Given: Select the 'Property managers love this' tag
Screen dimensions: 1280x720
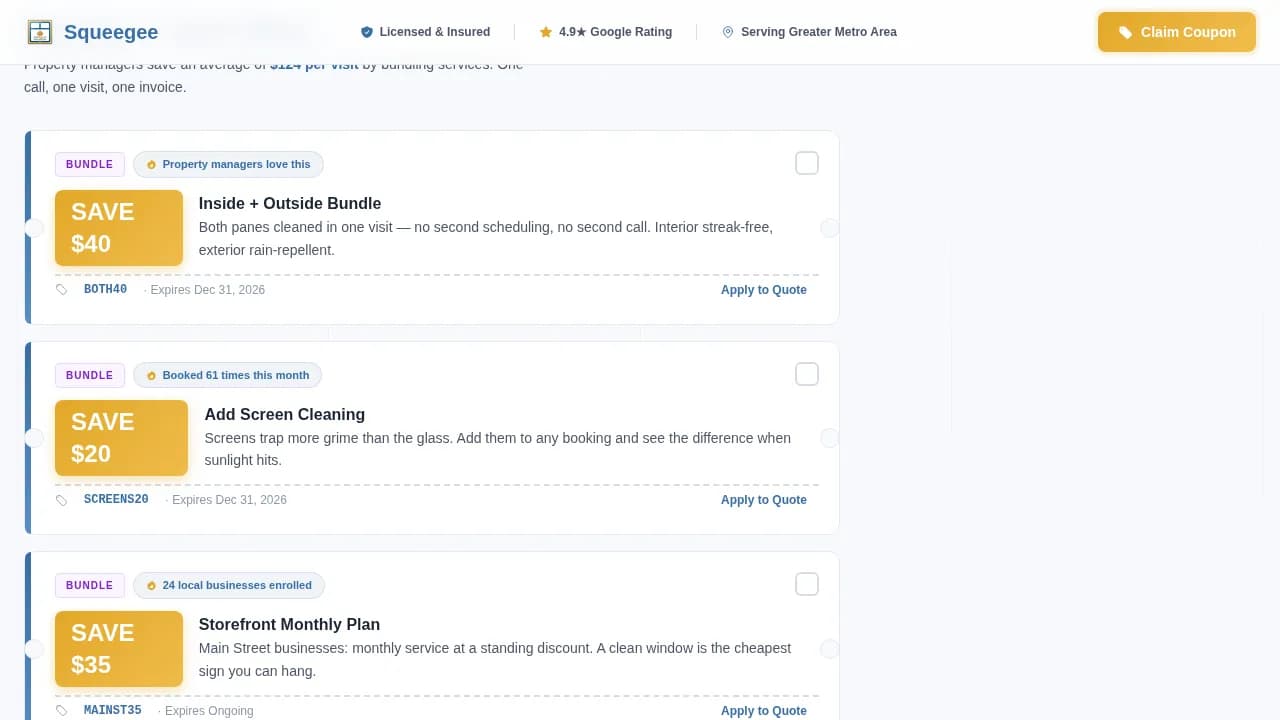Looking at the screenshot, I should coord(228,164).
